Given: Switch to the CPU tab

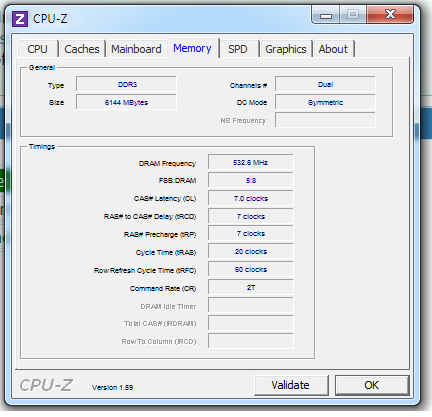Looking at the screenshot, I should [x=38, y=49].
